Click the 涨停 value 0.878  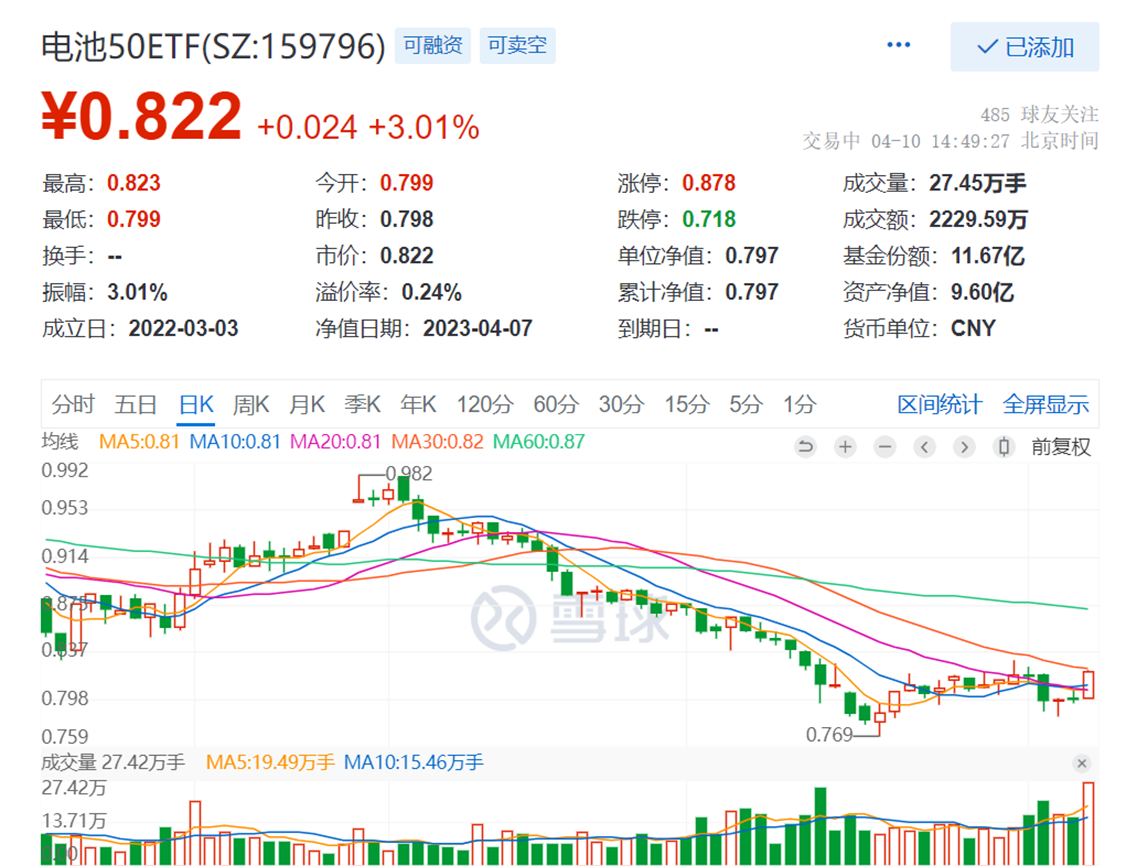tap(709, 183)
